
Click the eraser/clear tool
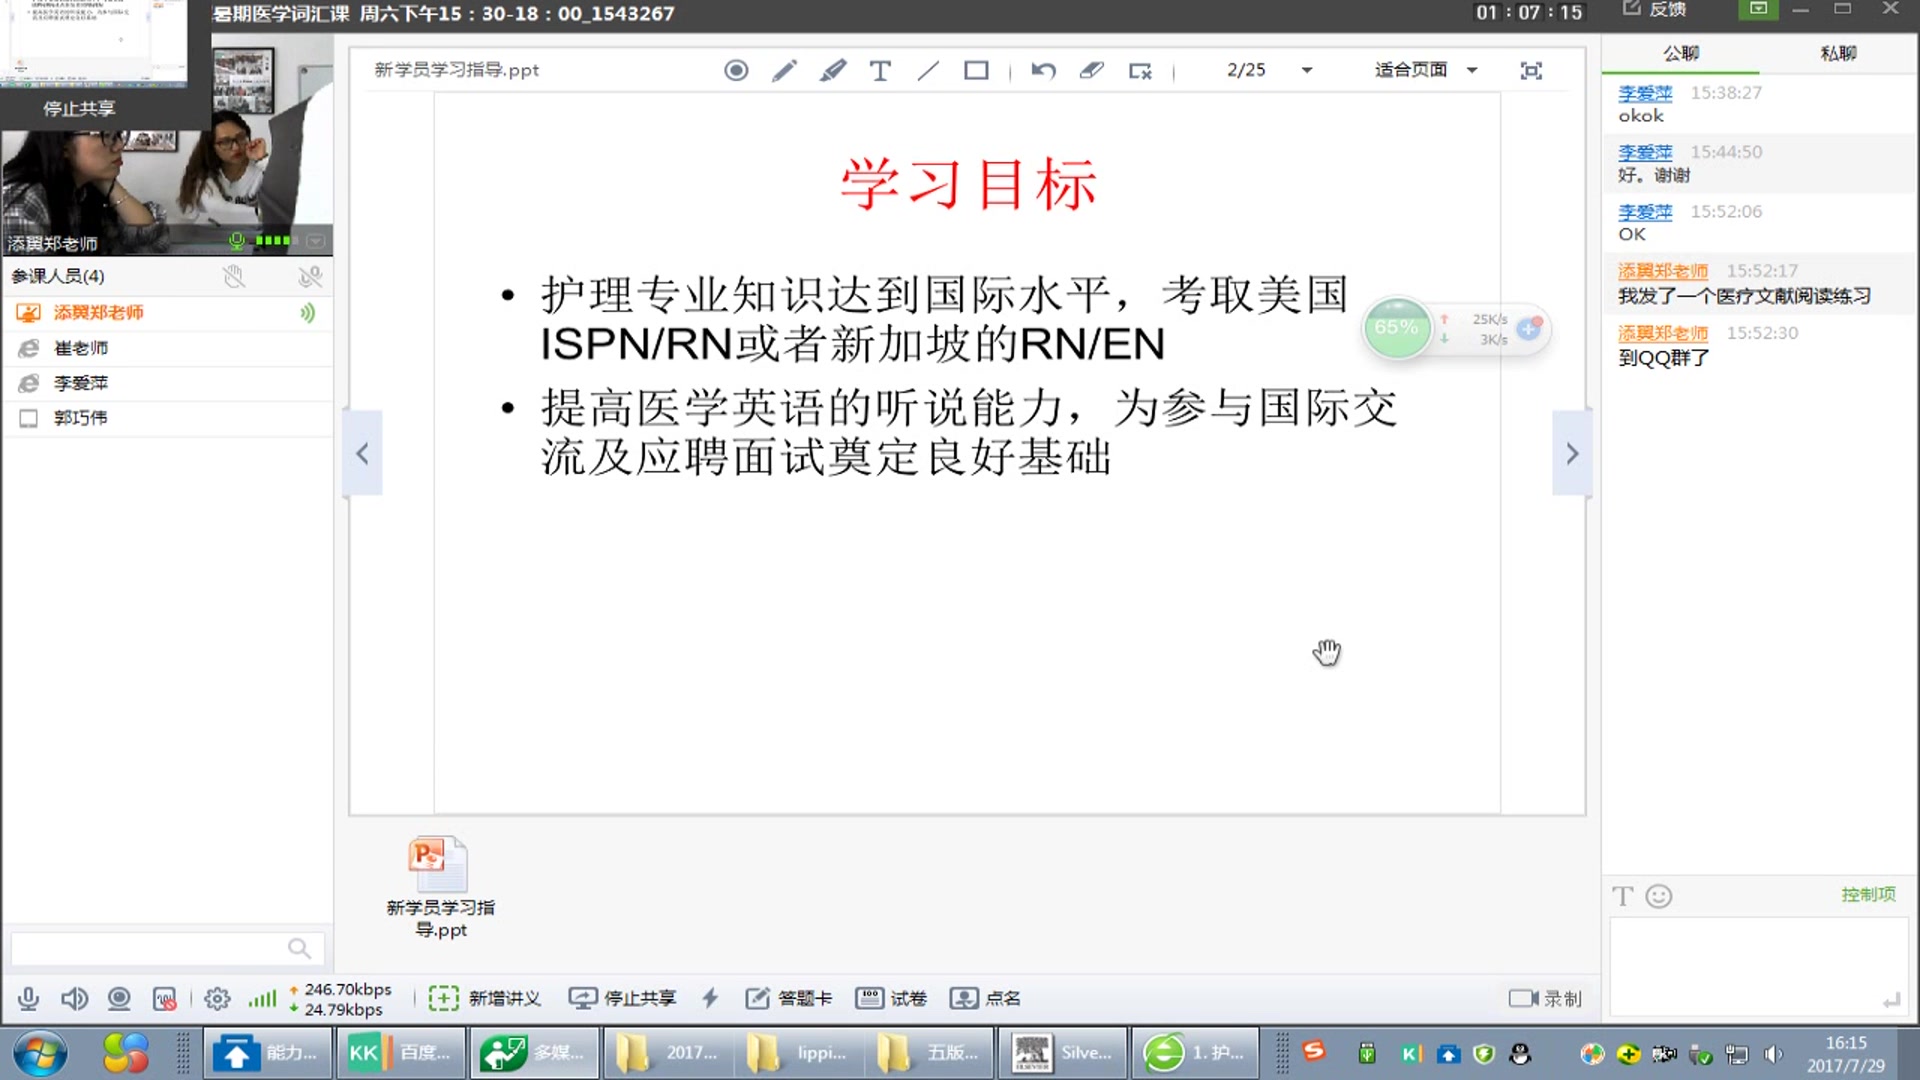[1091, 70]
